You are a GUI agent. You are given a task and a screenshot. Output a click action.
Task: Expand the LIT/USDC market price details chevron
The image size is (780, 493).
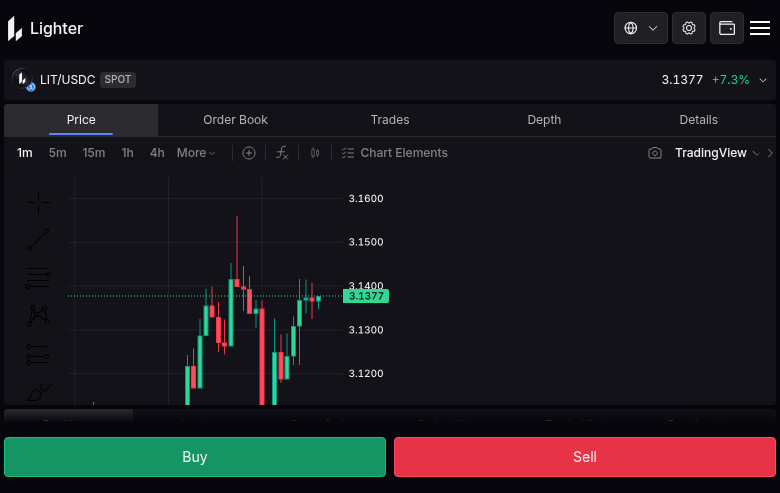tap(763, 80)
